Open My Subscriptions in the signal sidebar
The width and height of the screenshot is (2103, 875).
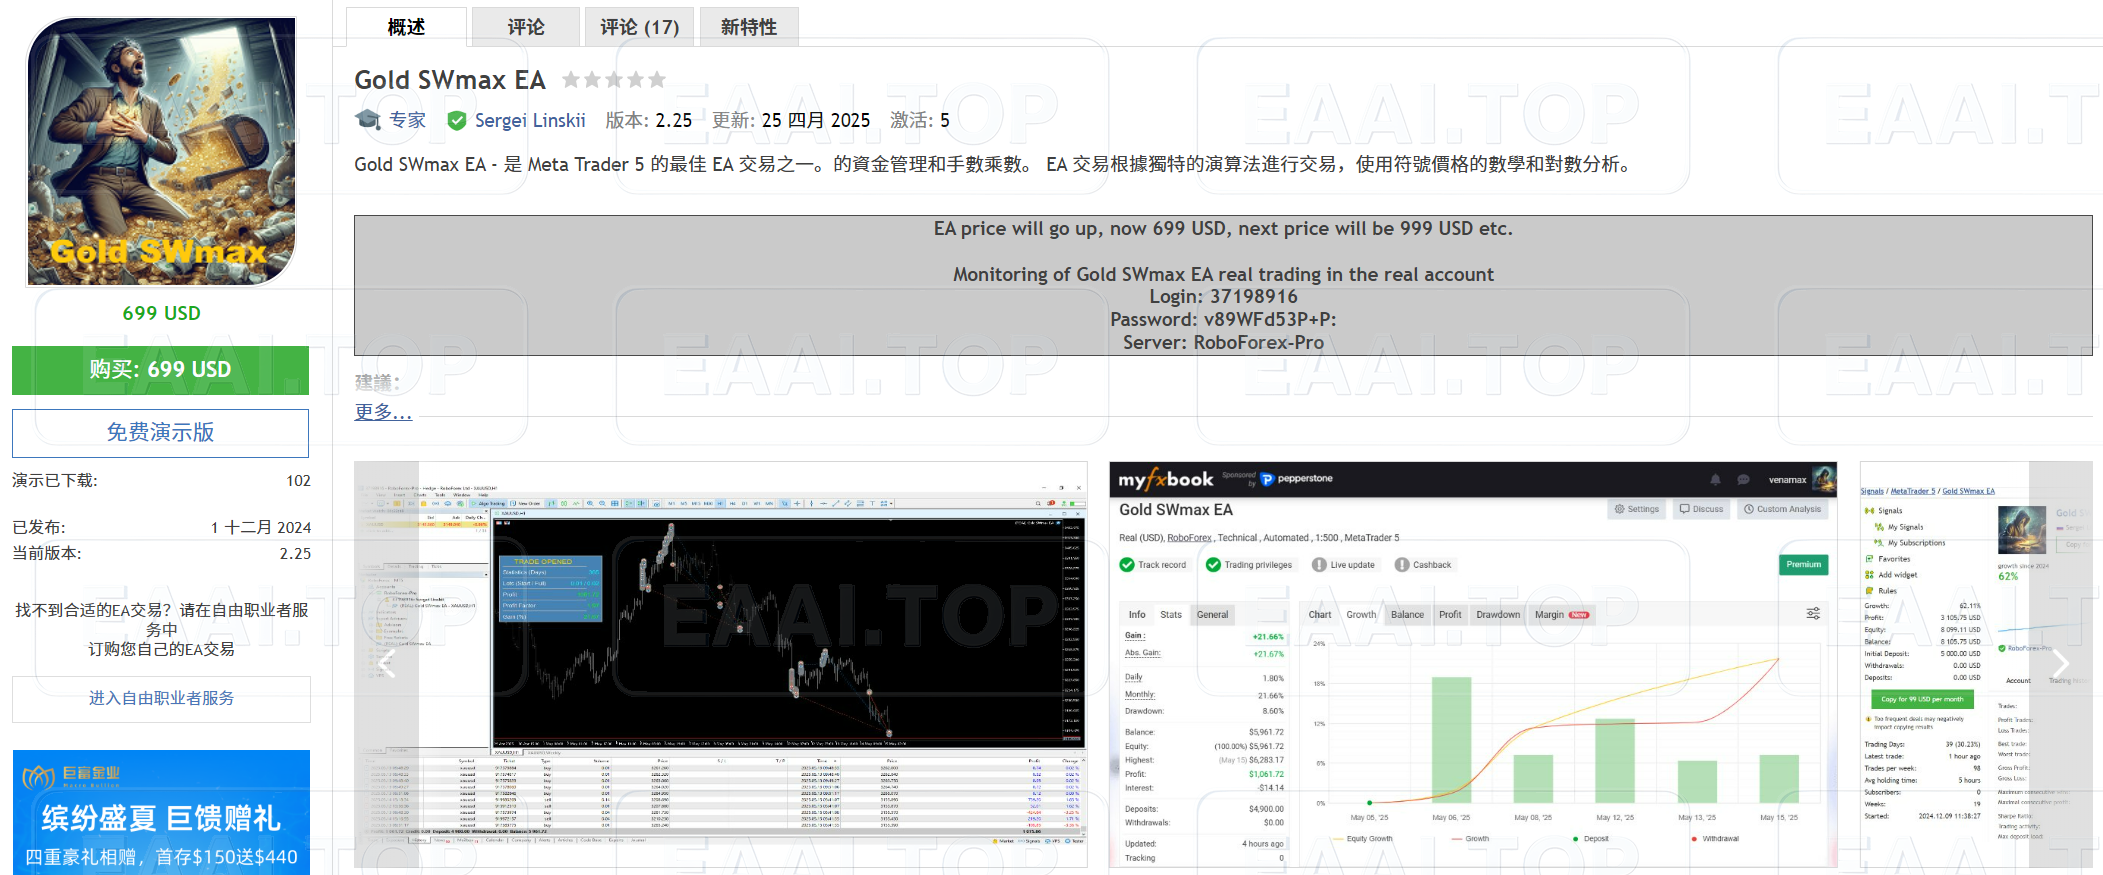(x=1911, y=543)
